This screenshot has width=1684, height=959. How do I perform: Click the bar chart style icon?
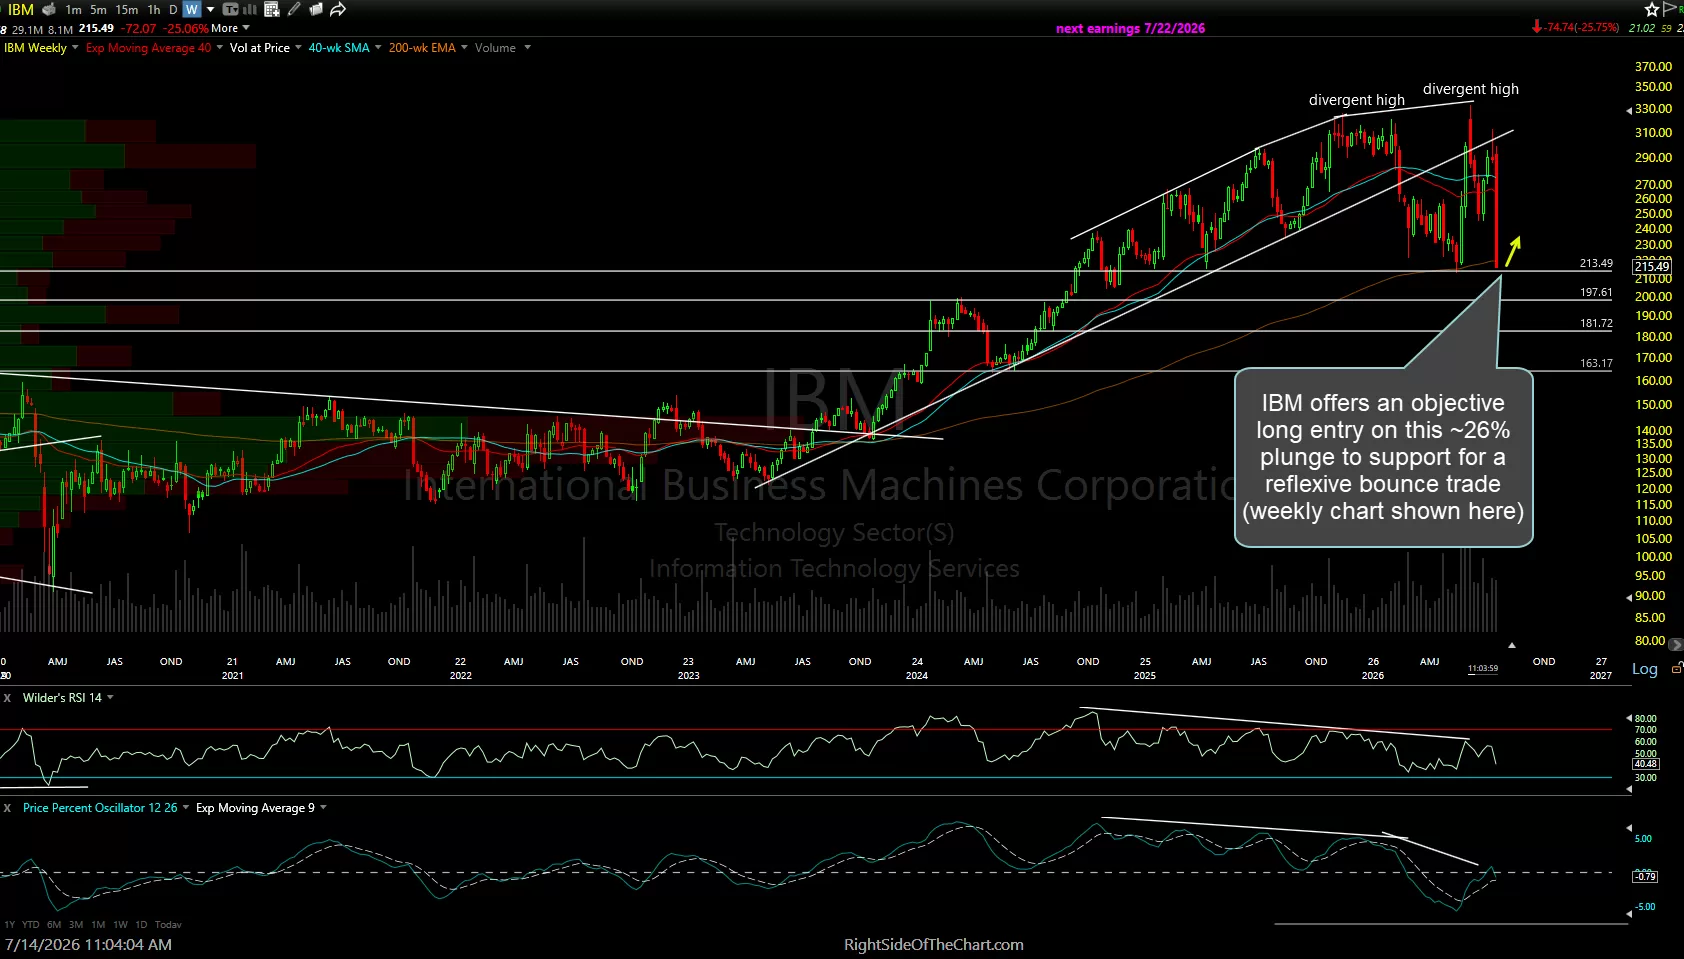pyautogui.click(x=250, y=9)
